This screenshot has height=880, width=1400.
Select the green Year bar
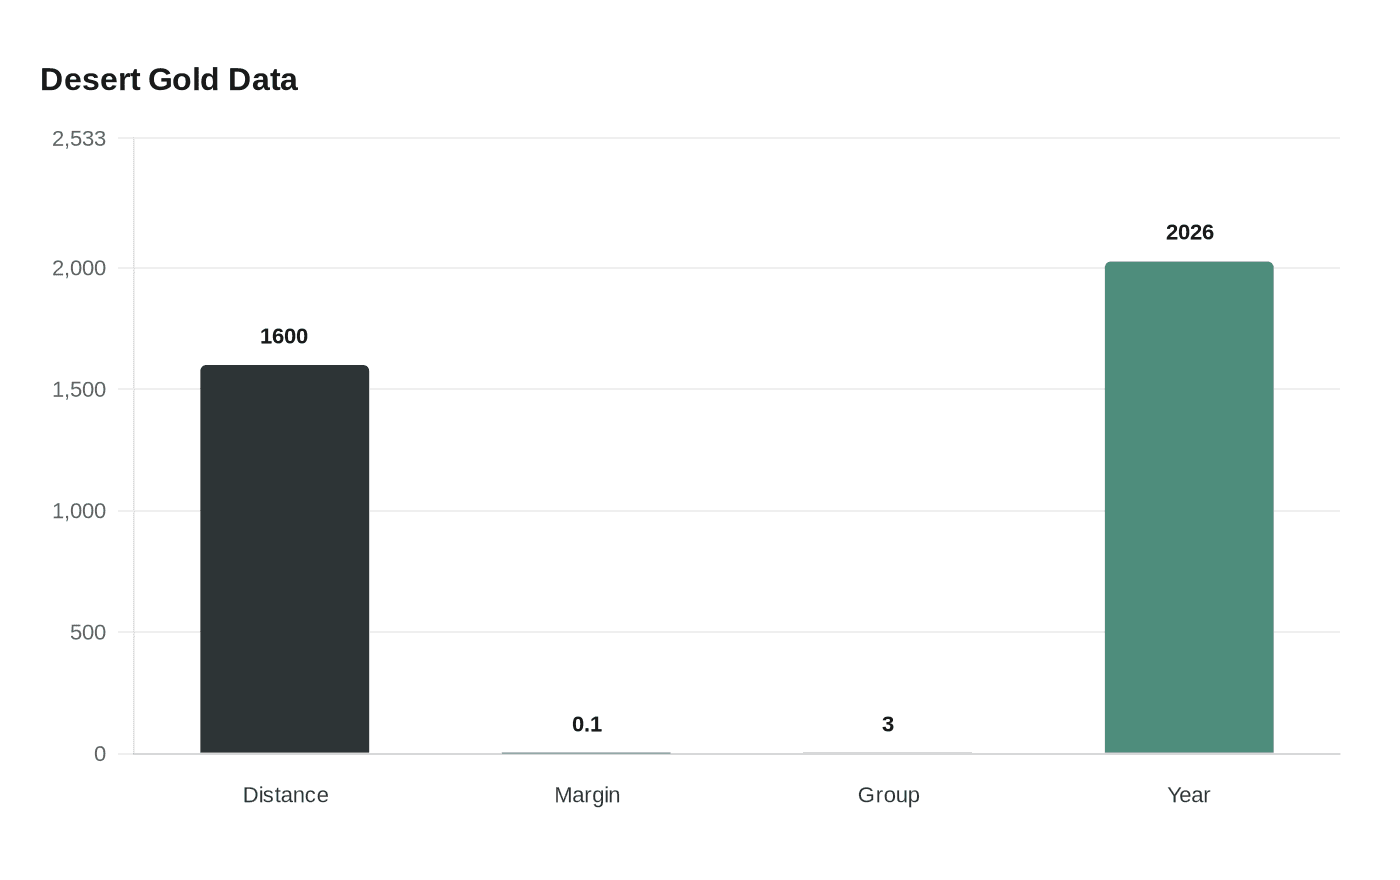[1189, 508]
